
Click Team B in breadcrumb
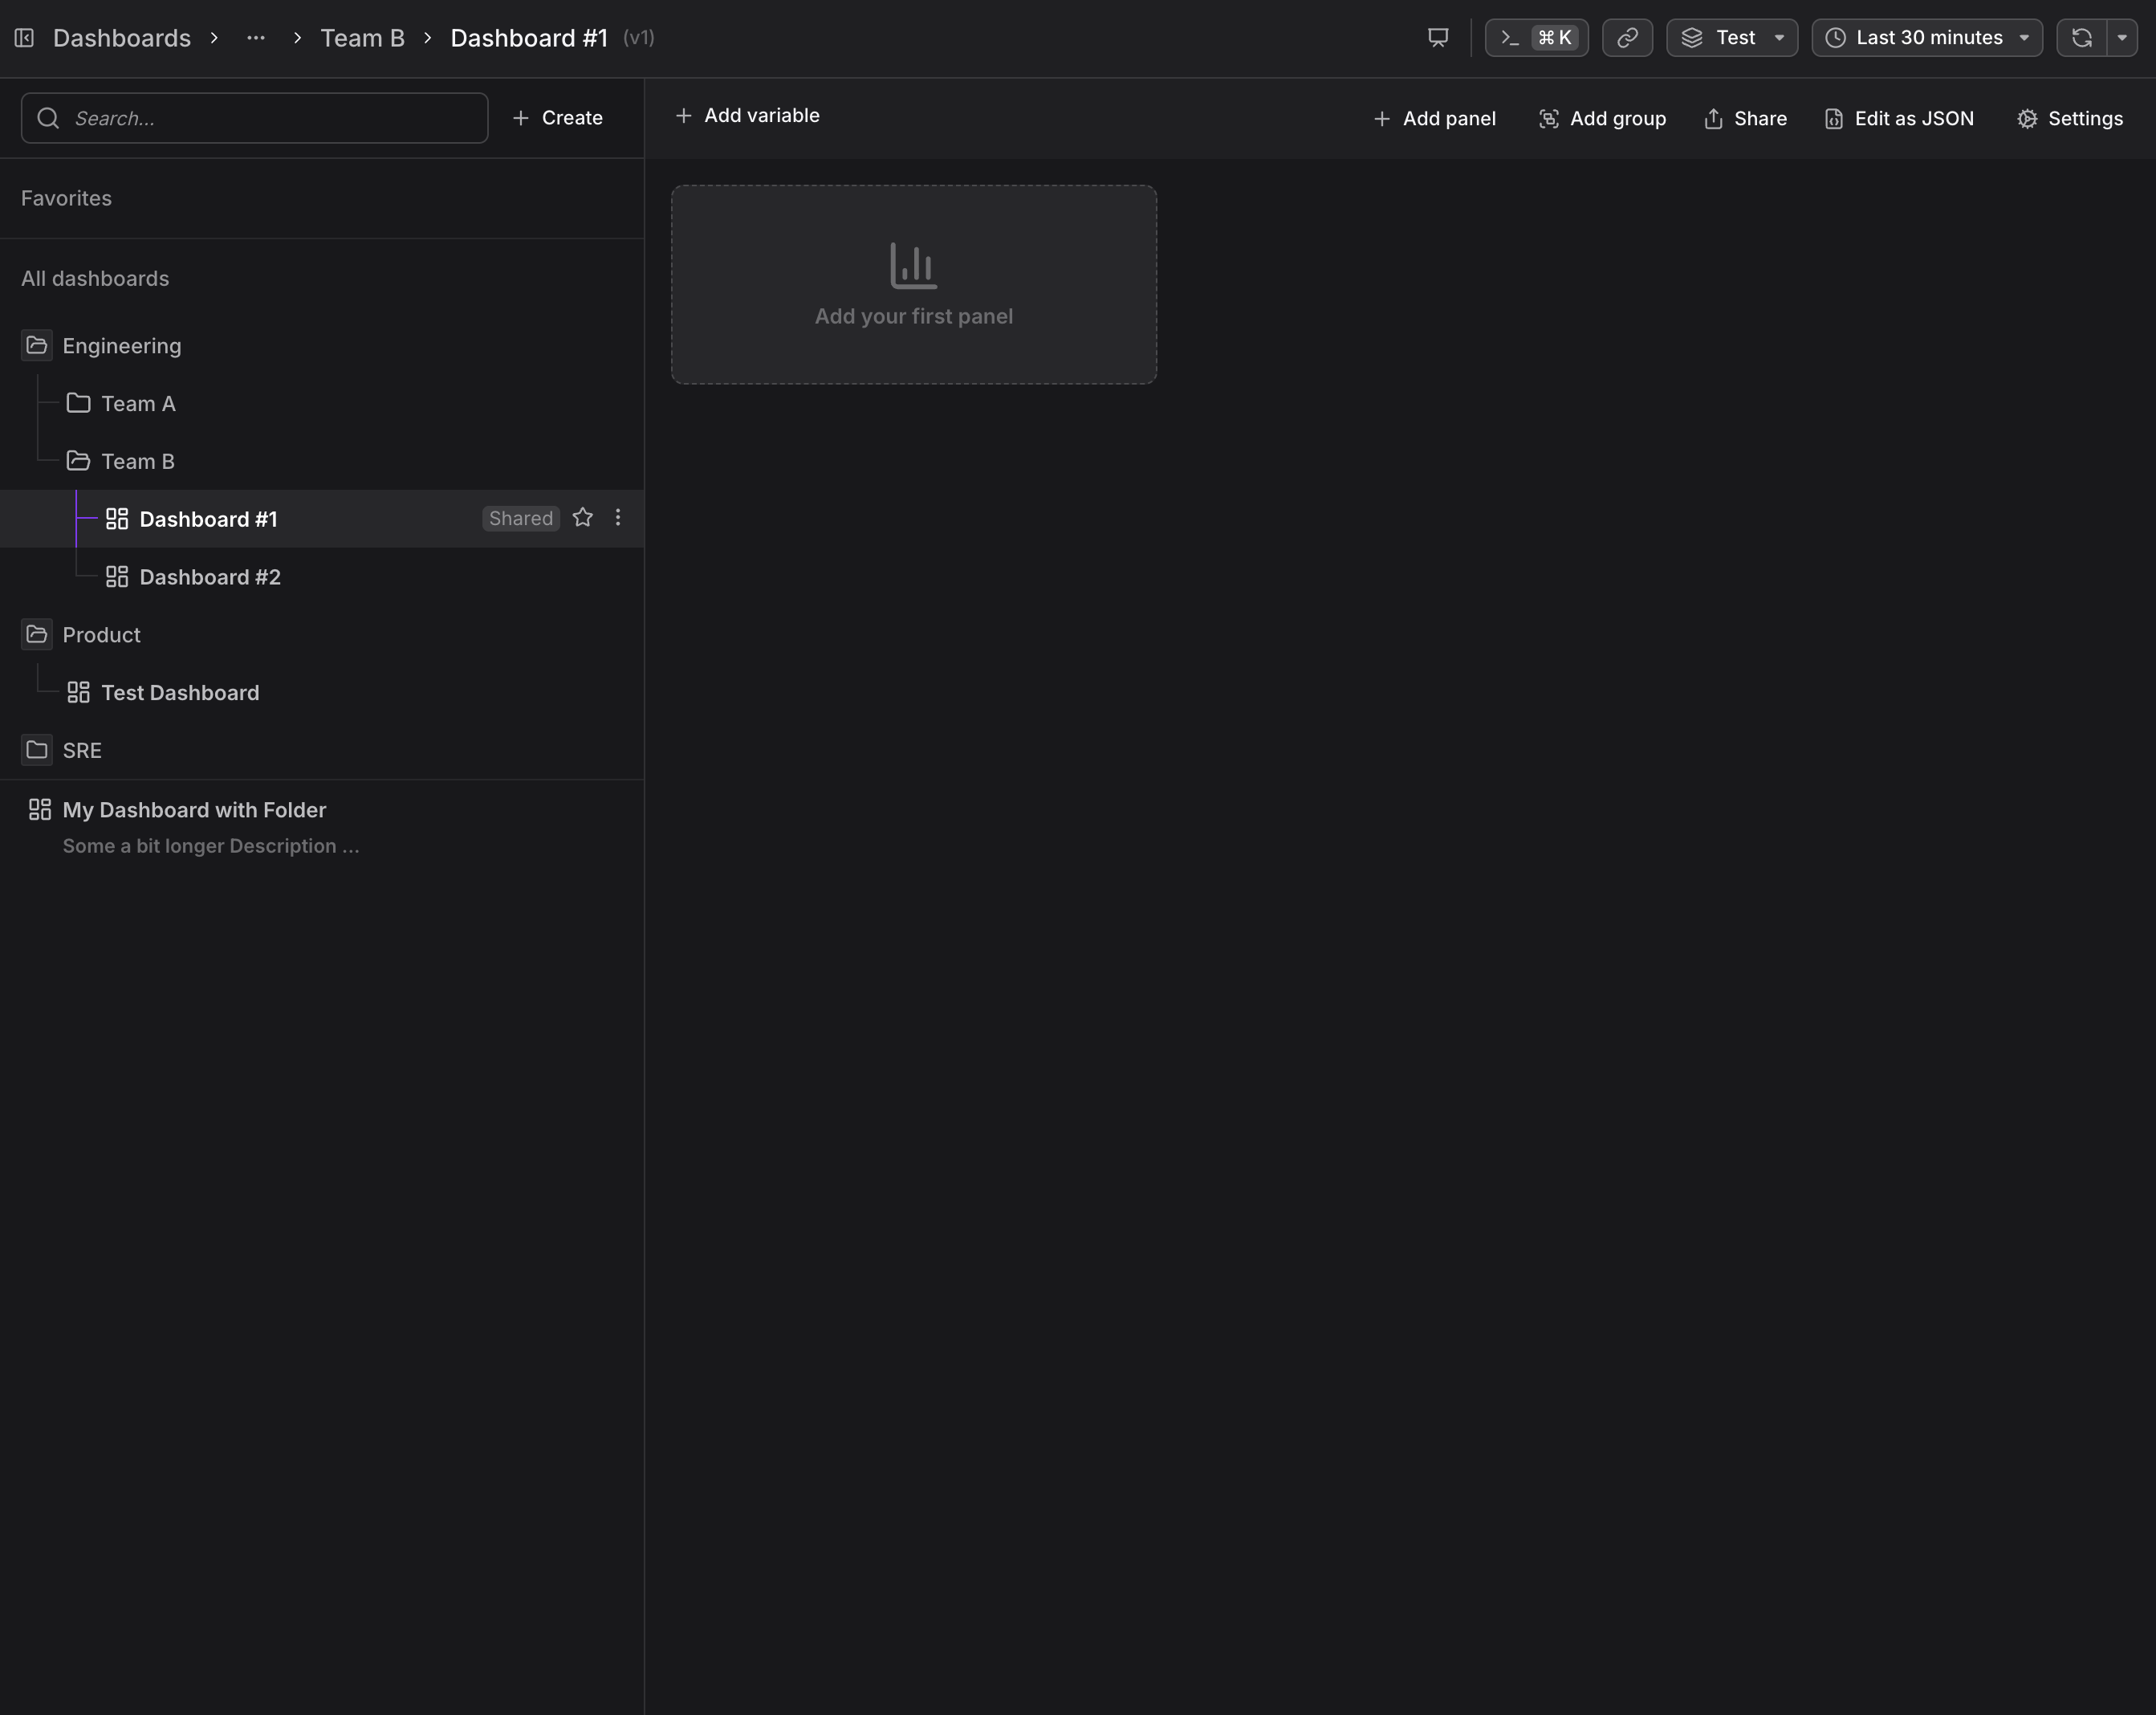tap(362, 38)
